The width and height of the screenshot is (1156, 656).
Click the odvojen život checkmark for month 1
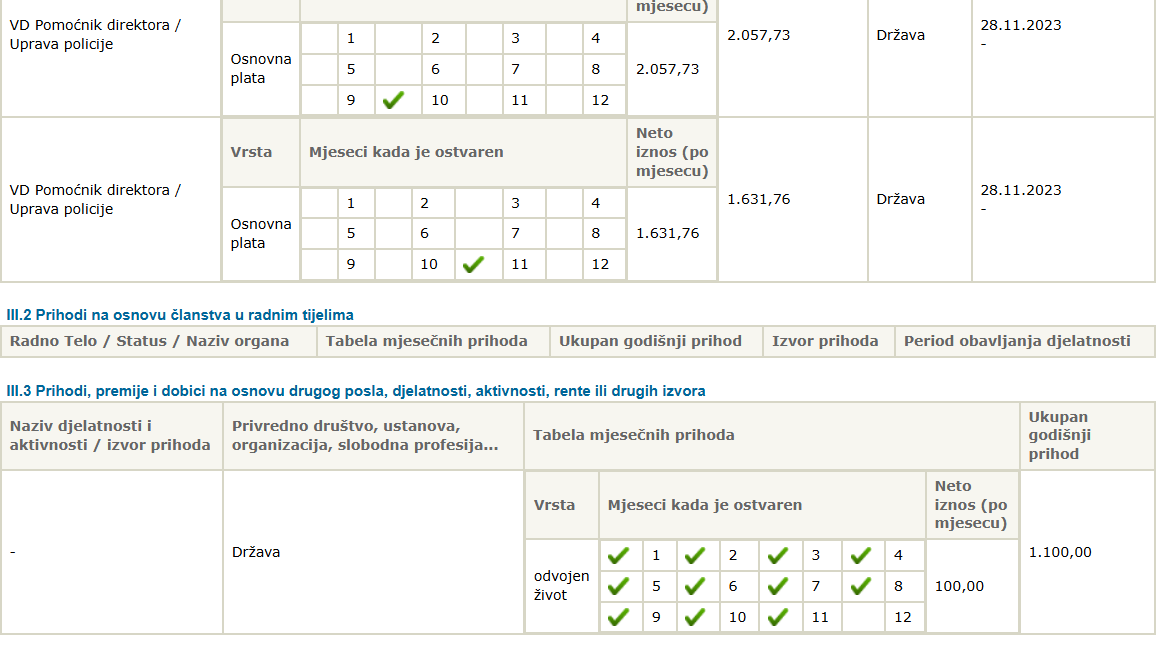click(619, 555)
